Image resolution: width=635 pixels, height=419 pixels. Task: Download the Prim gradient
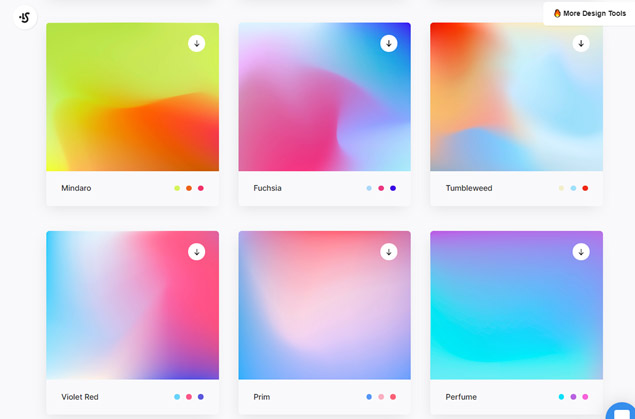[389, 252]
